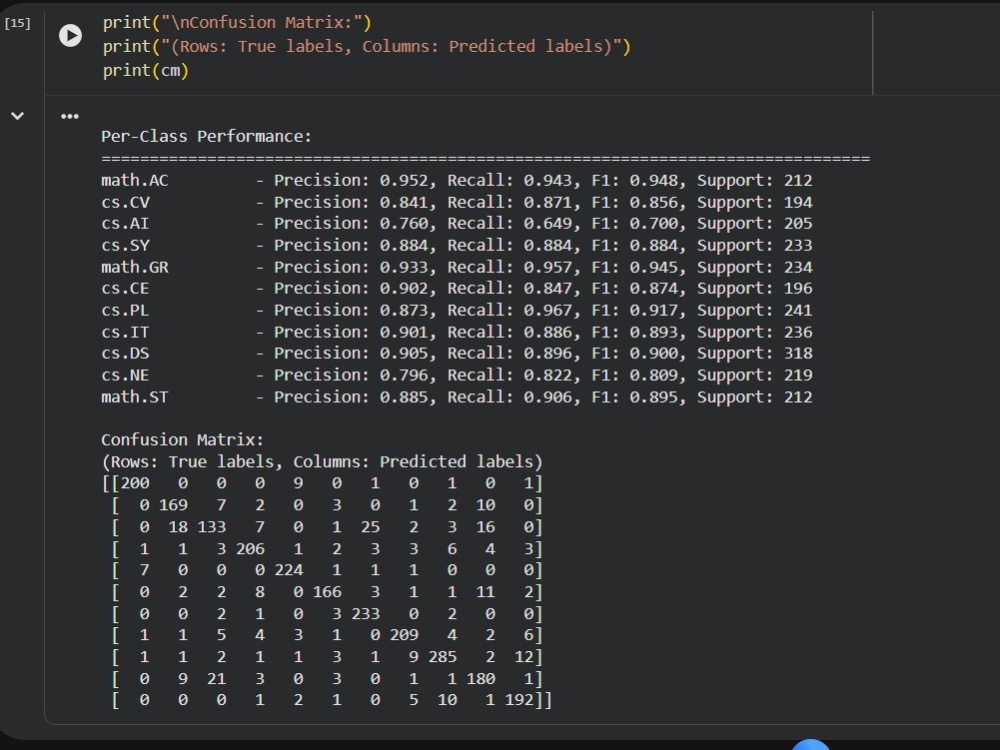Click the matrix diagonal value 180
Image resolution: width=1000 pixels, height=750 pixels.
click(480, 679)
